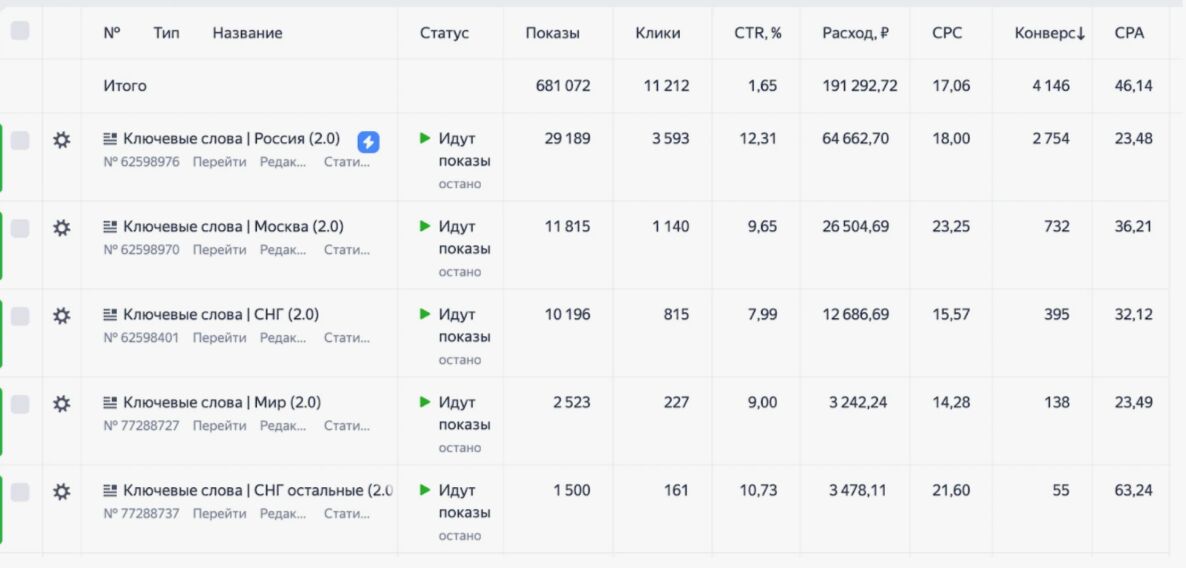The width and height of the screenshot is (1186, 568).
Task: Tick checkbox for Ключевые слова | СНГ row
Action: point(20,315)
